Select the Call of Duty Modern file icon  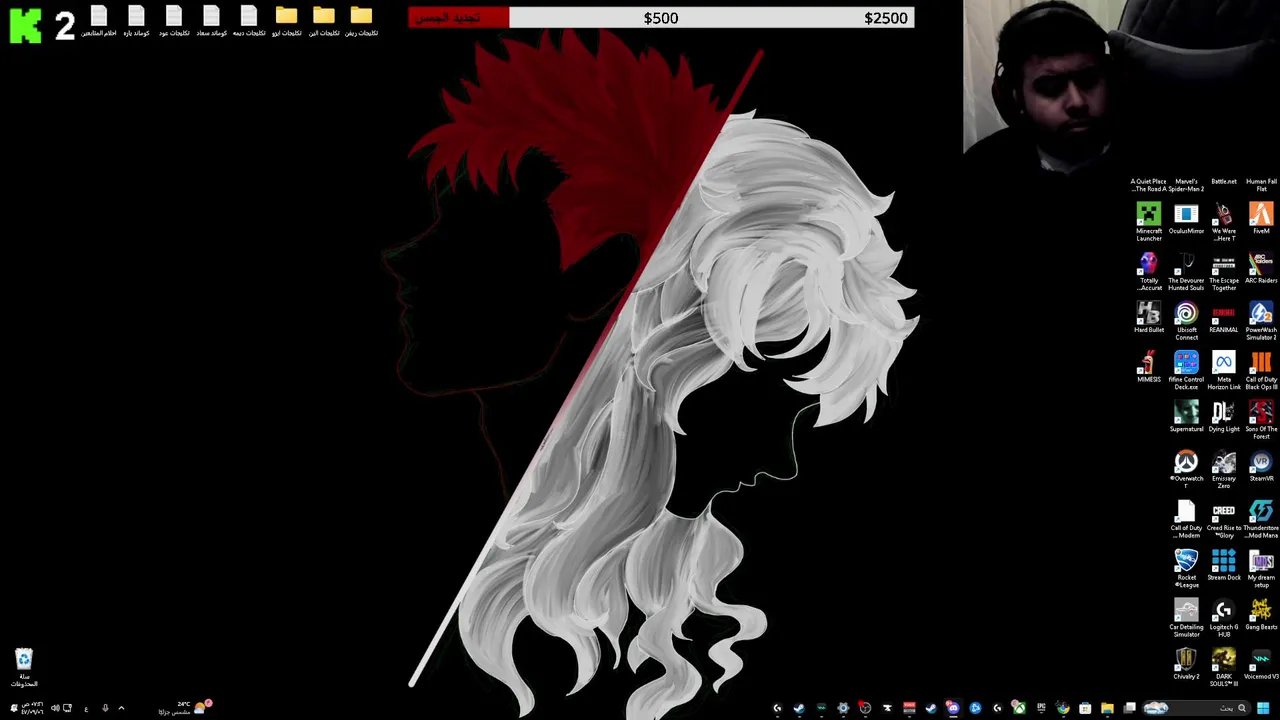(1186, 519)
